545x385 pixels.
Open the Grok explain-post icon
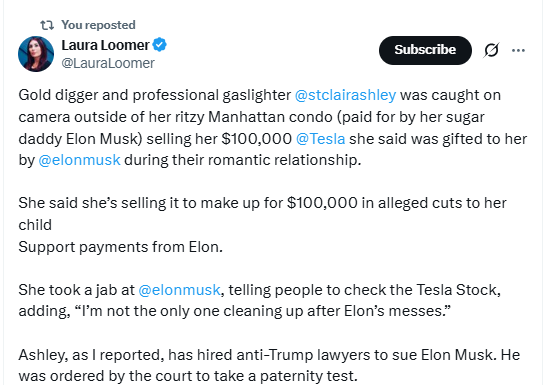pos(491,50)
